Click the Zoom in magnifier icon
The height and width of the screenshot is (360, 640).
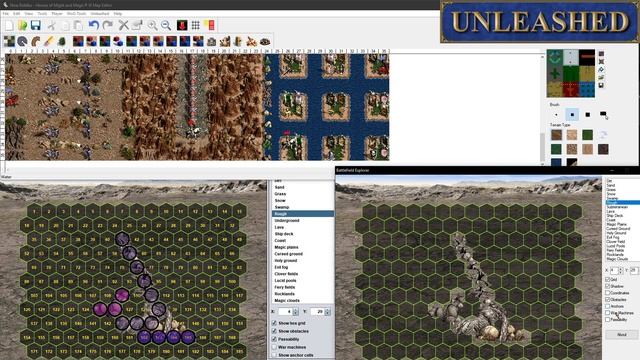(152, 25)
